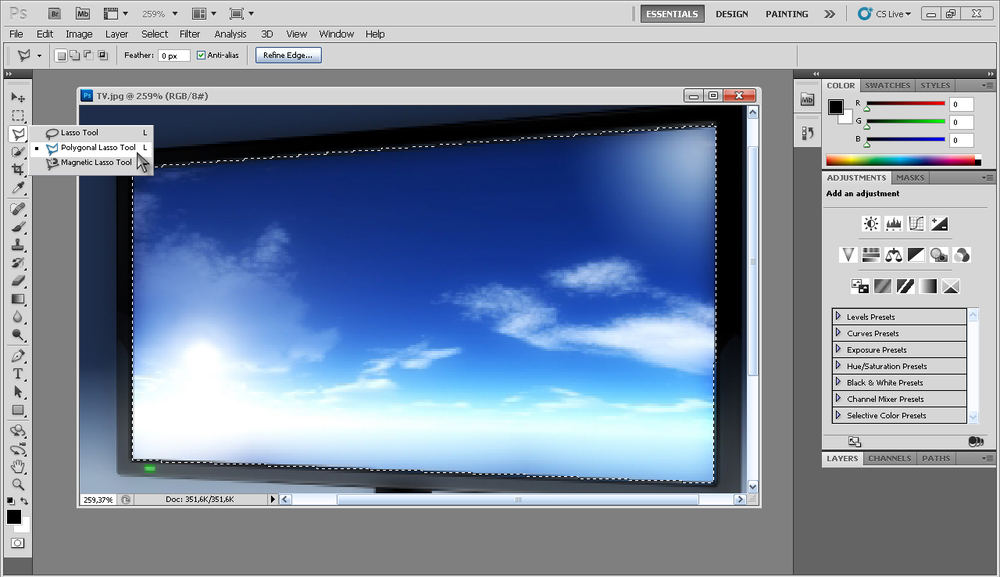Add a Curves adjustment
Screen dimensions: 1000x577
pos(916,224)
